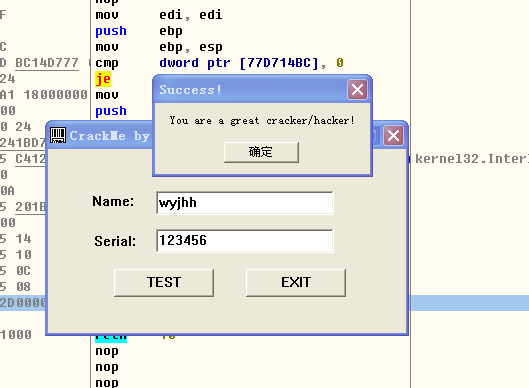
Task: Close the Success message box
Action: point(357,90)
